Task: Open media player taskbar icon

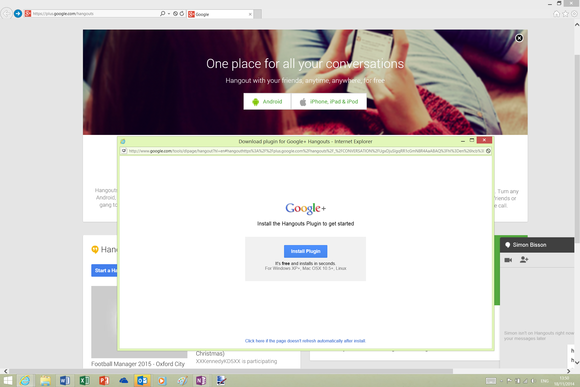Action: pos(162,380)
